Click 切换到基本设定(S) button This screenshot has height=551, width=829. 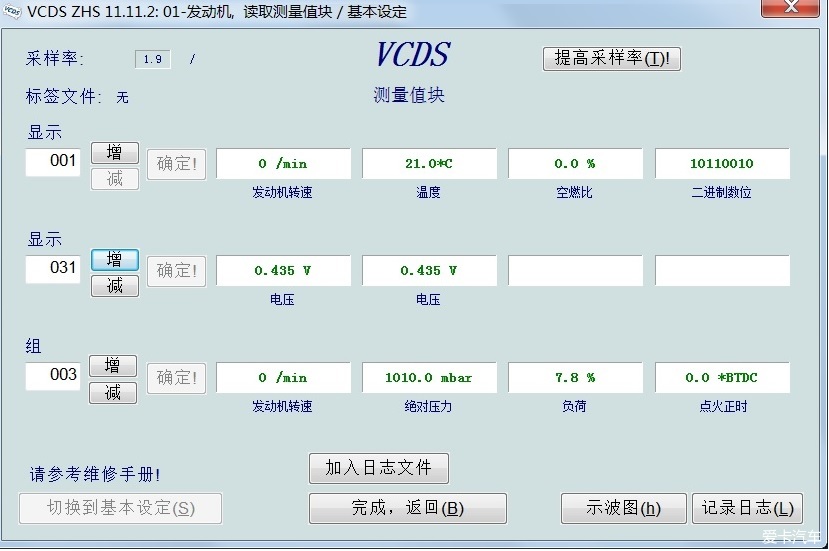point(121,508)
